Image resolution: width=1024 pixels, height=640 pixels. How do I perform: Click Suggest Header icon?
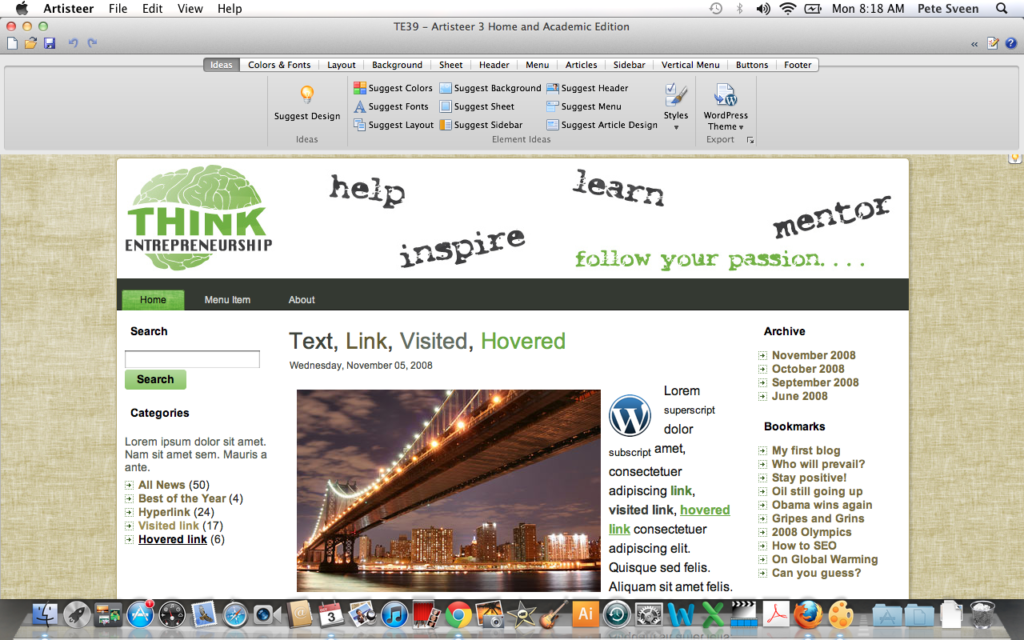tap(552, 88)
